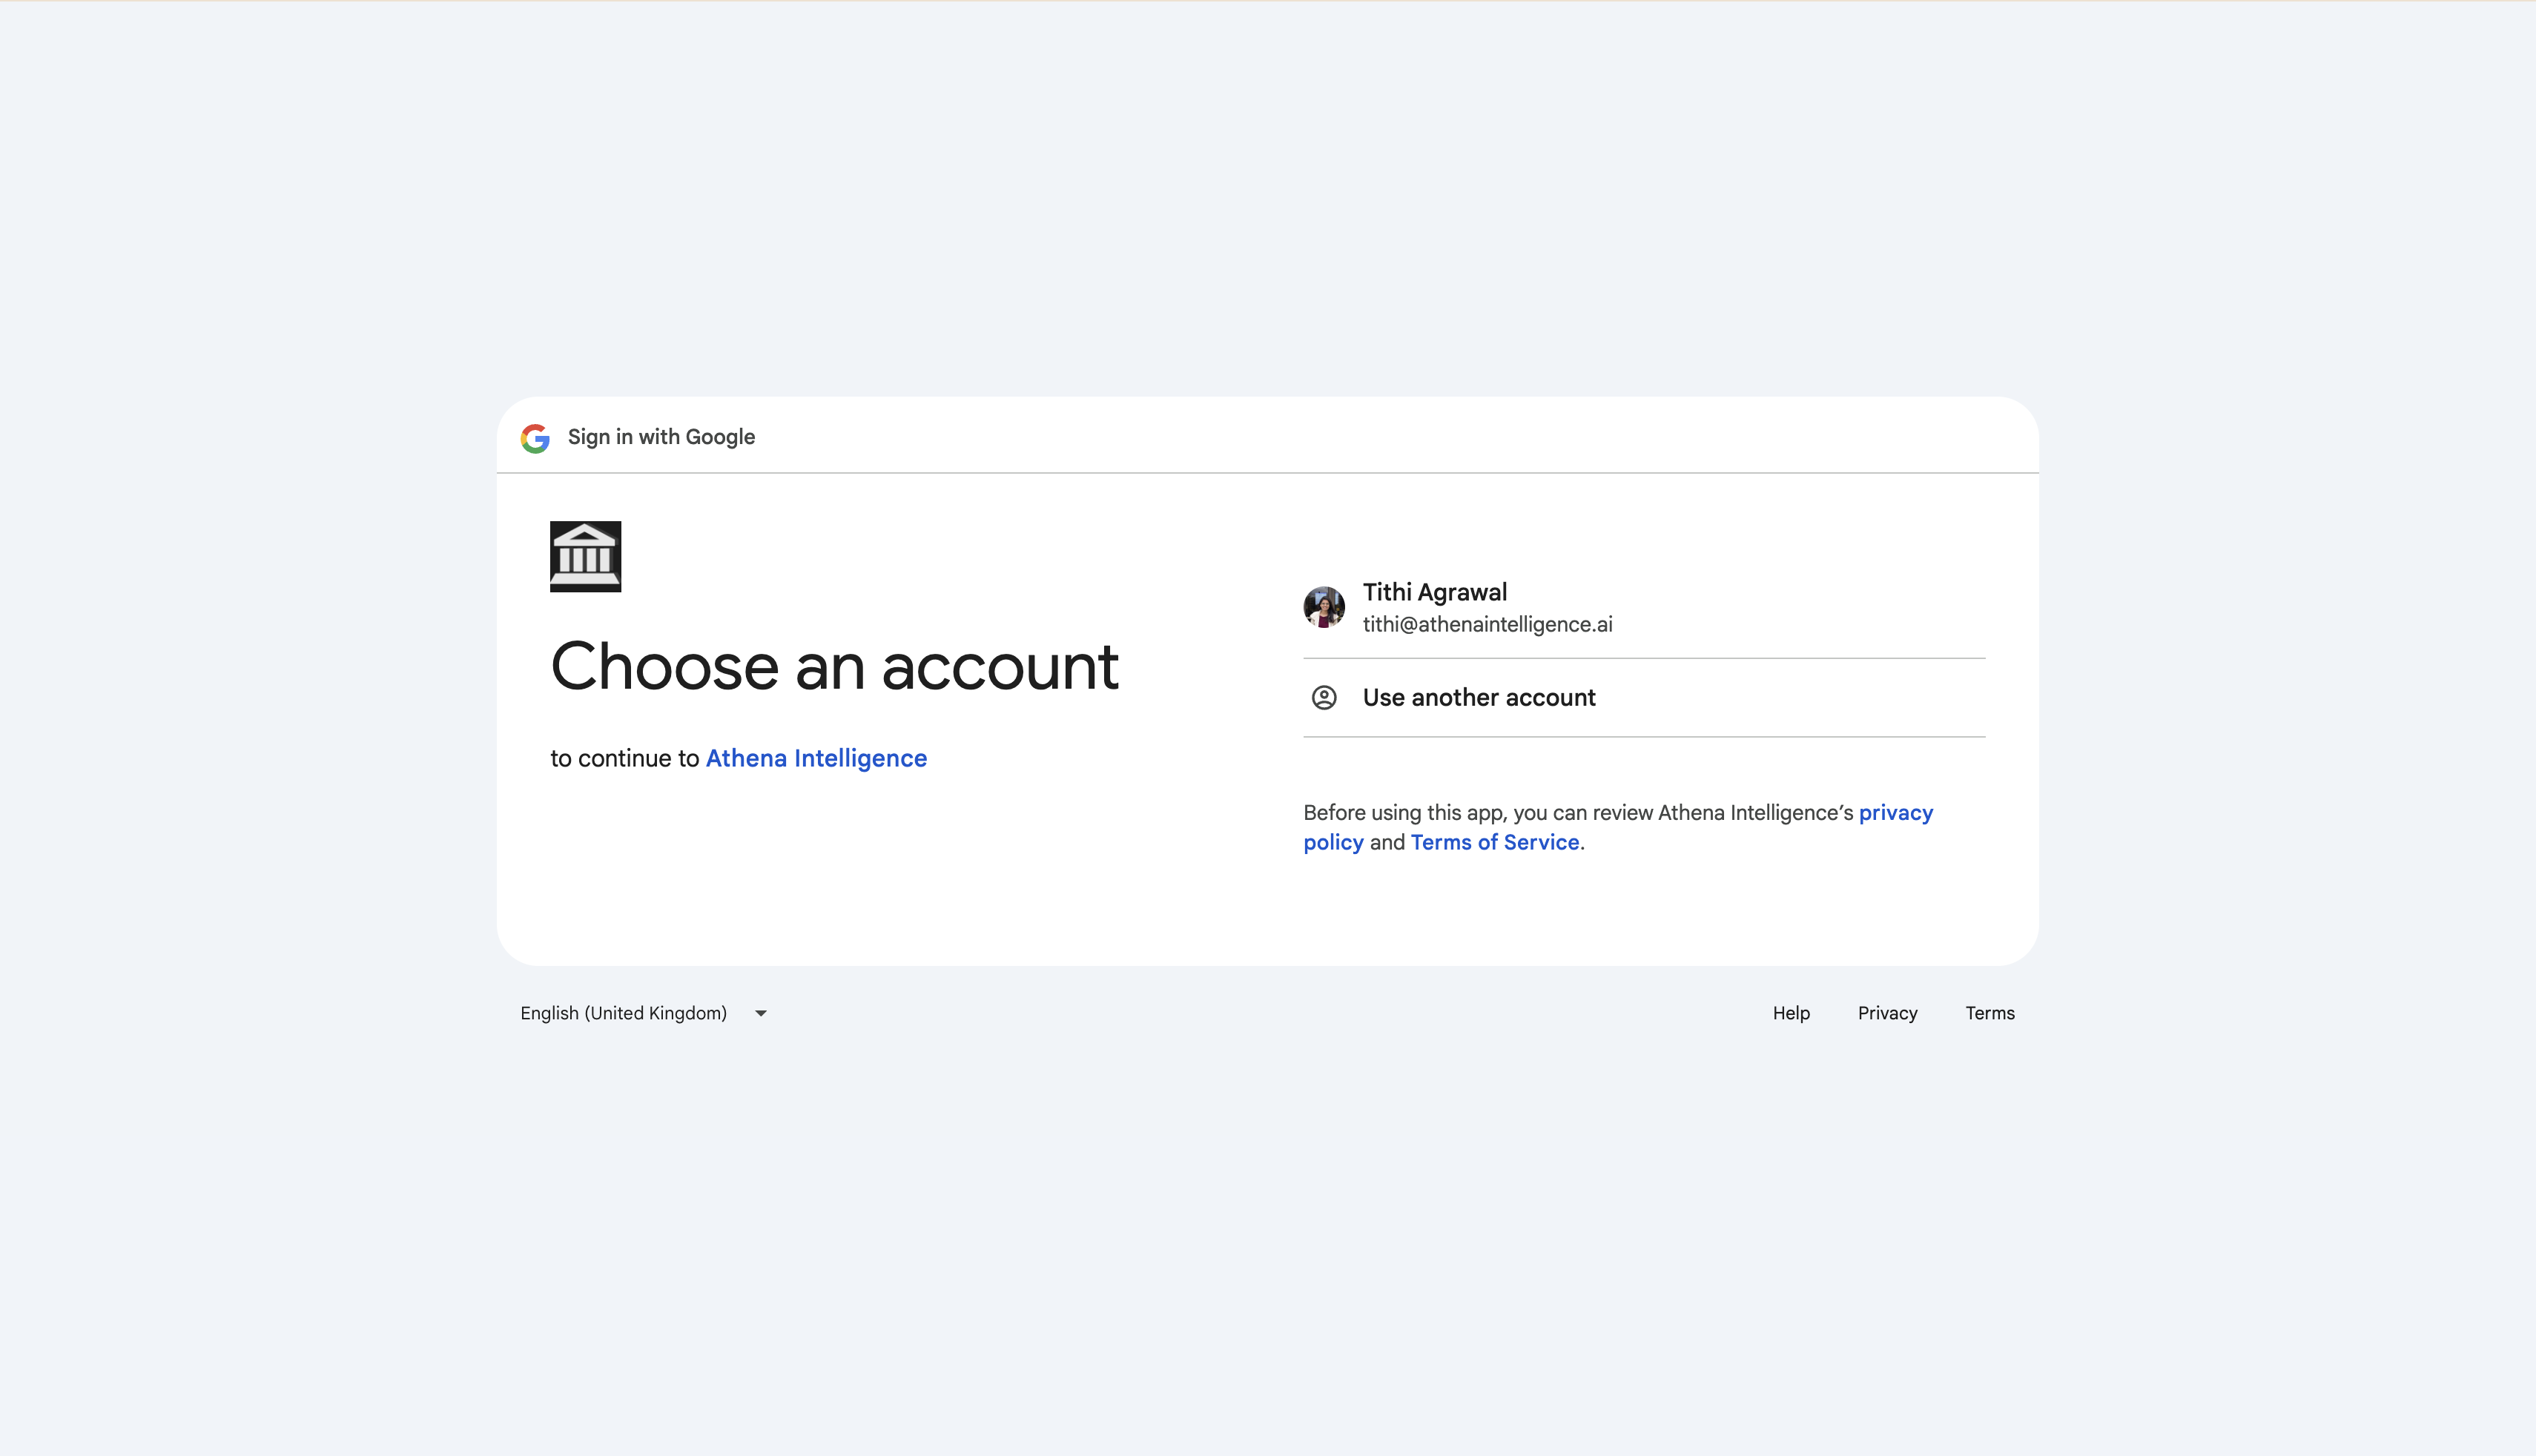2536x1456 pixels.
Task: Click the Sign in with Google header text
Action: point(661,438)
